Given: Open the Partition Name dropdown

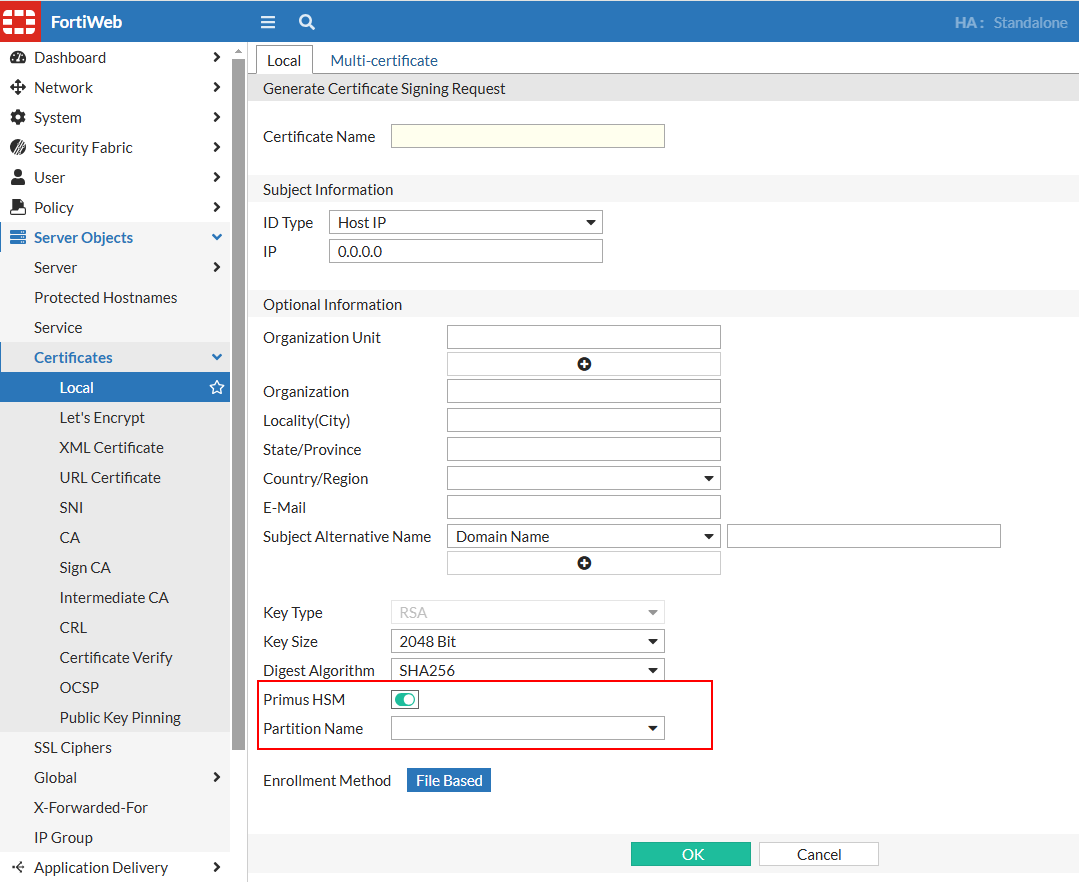Looking at the screenshot, I should point(527,729).
